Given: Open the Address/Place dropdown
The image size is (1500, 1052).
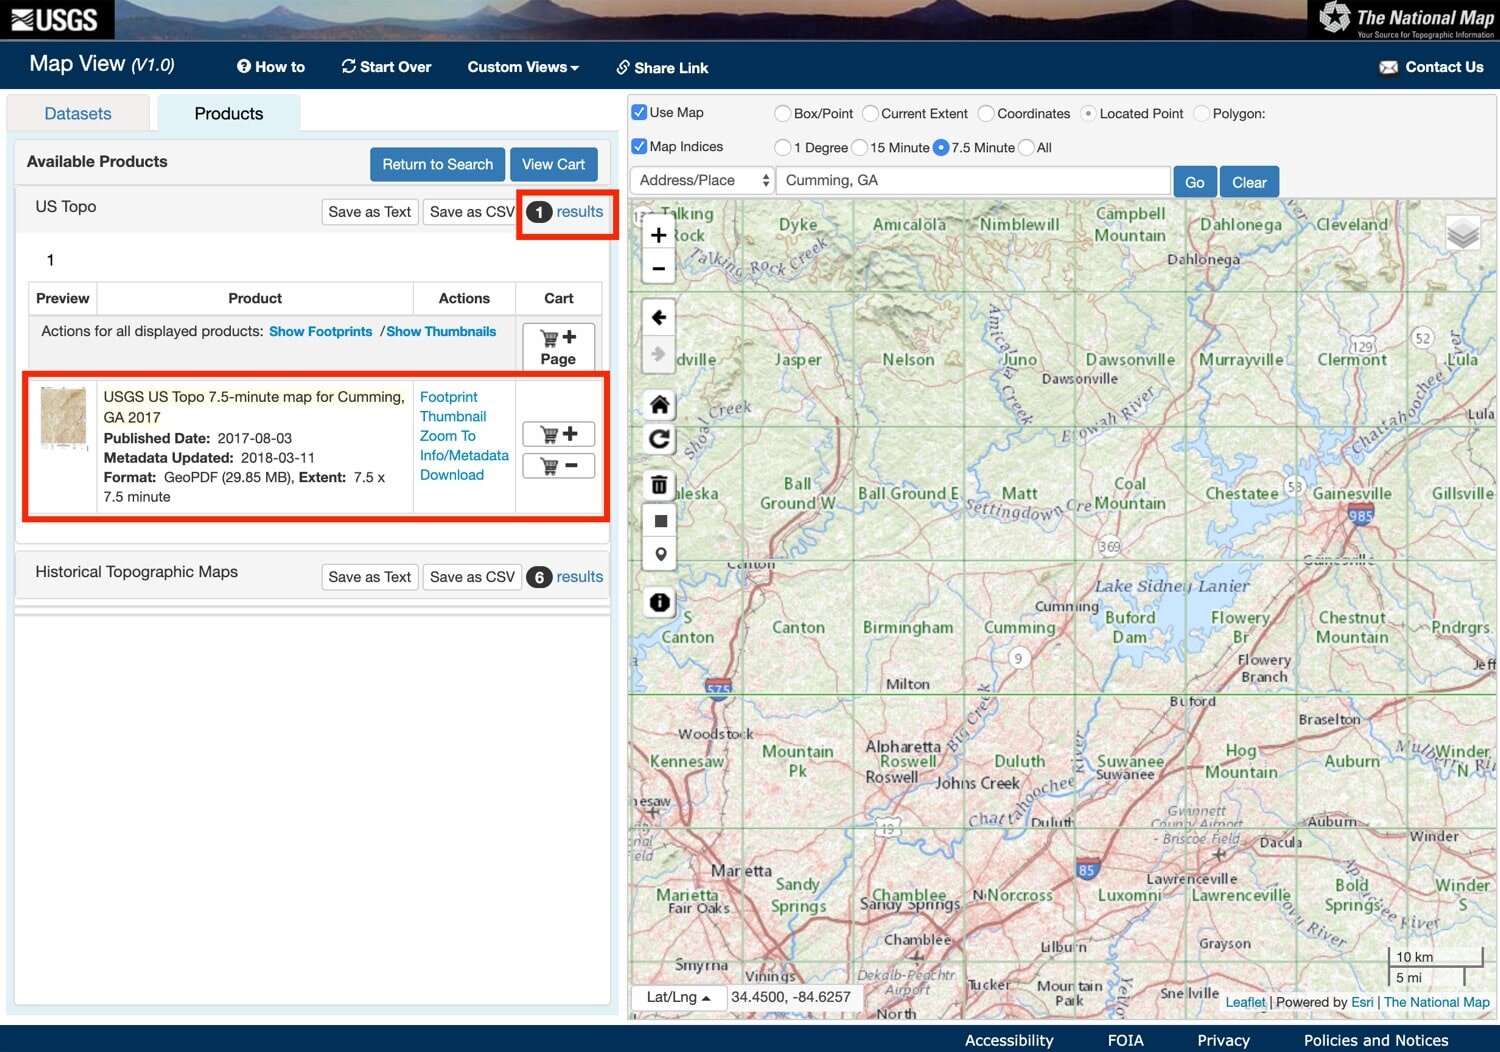Looking at the screenshot, I should click(701, 180).
